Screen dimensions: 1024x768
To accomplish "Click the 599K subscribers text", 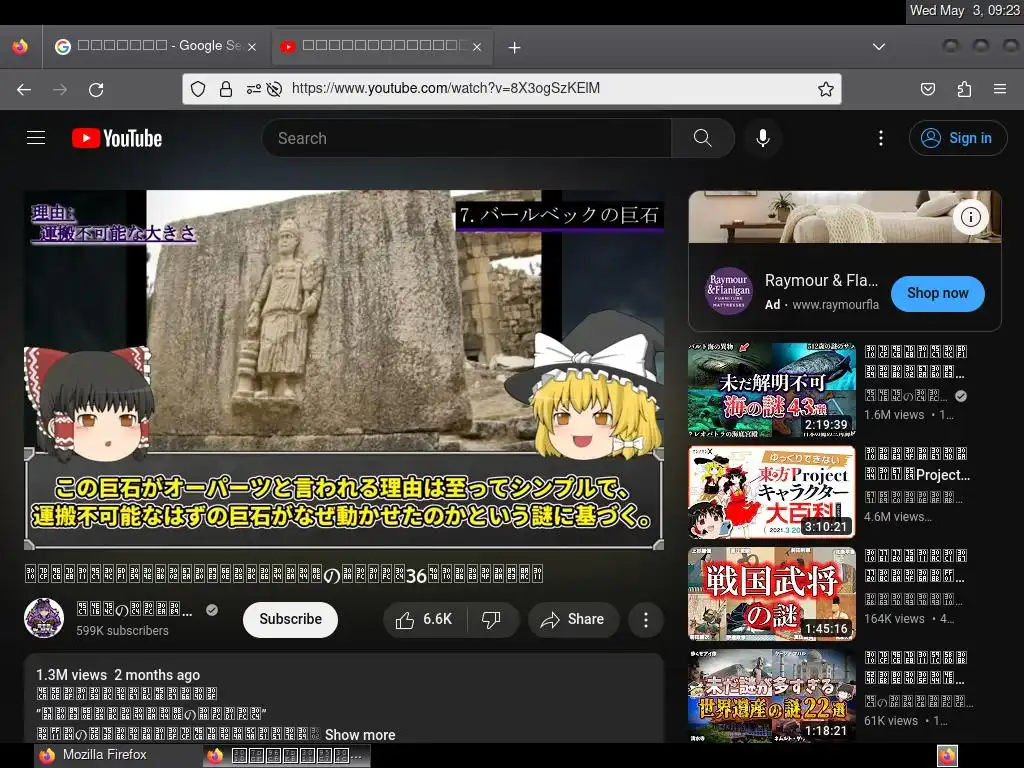I will (122, 630).
